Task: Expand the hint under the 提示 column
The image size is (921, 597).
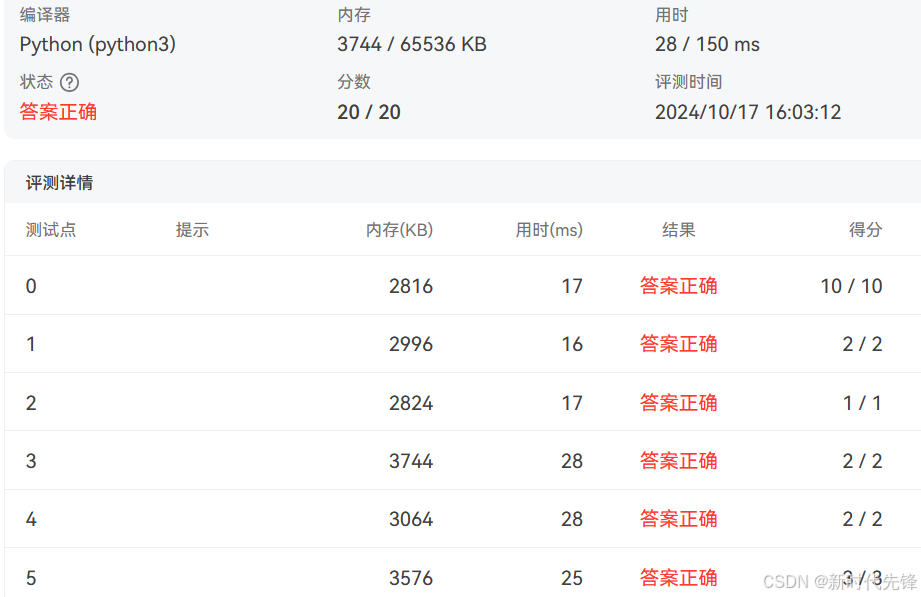Action: 192,229
